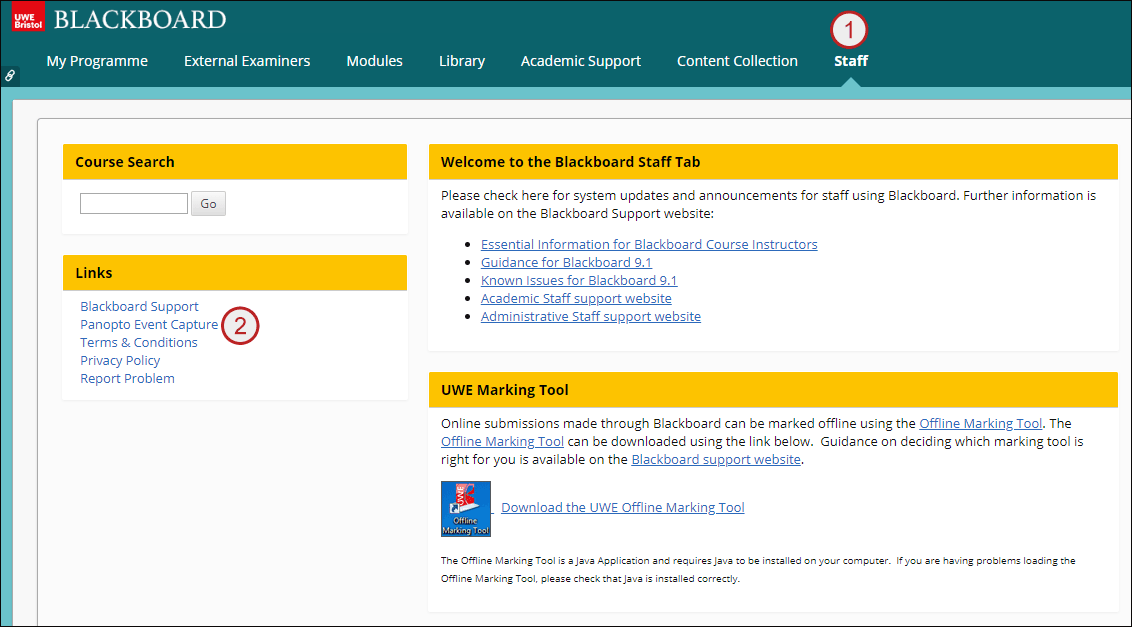Click Offline Marking Tool link starting second line
Image resolution: width=1132 pixels, height=627 pixels.
pos(502,441)
